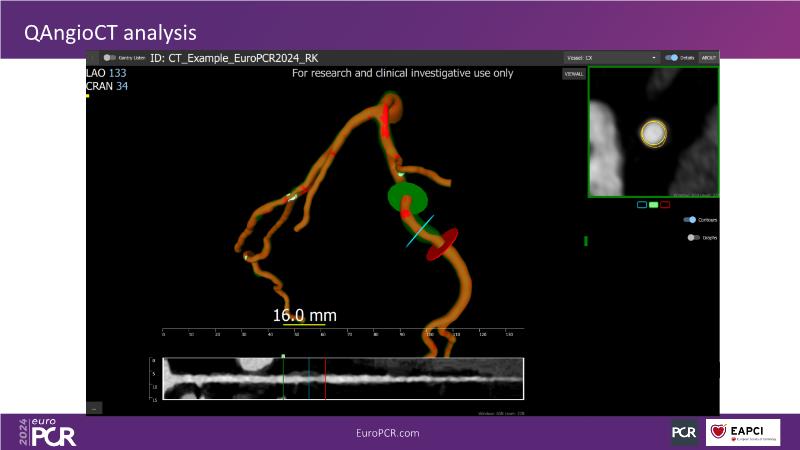This screenshot has width=800, height=450.
Task: Click the green marker line in straightened view
Action: 283,379
